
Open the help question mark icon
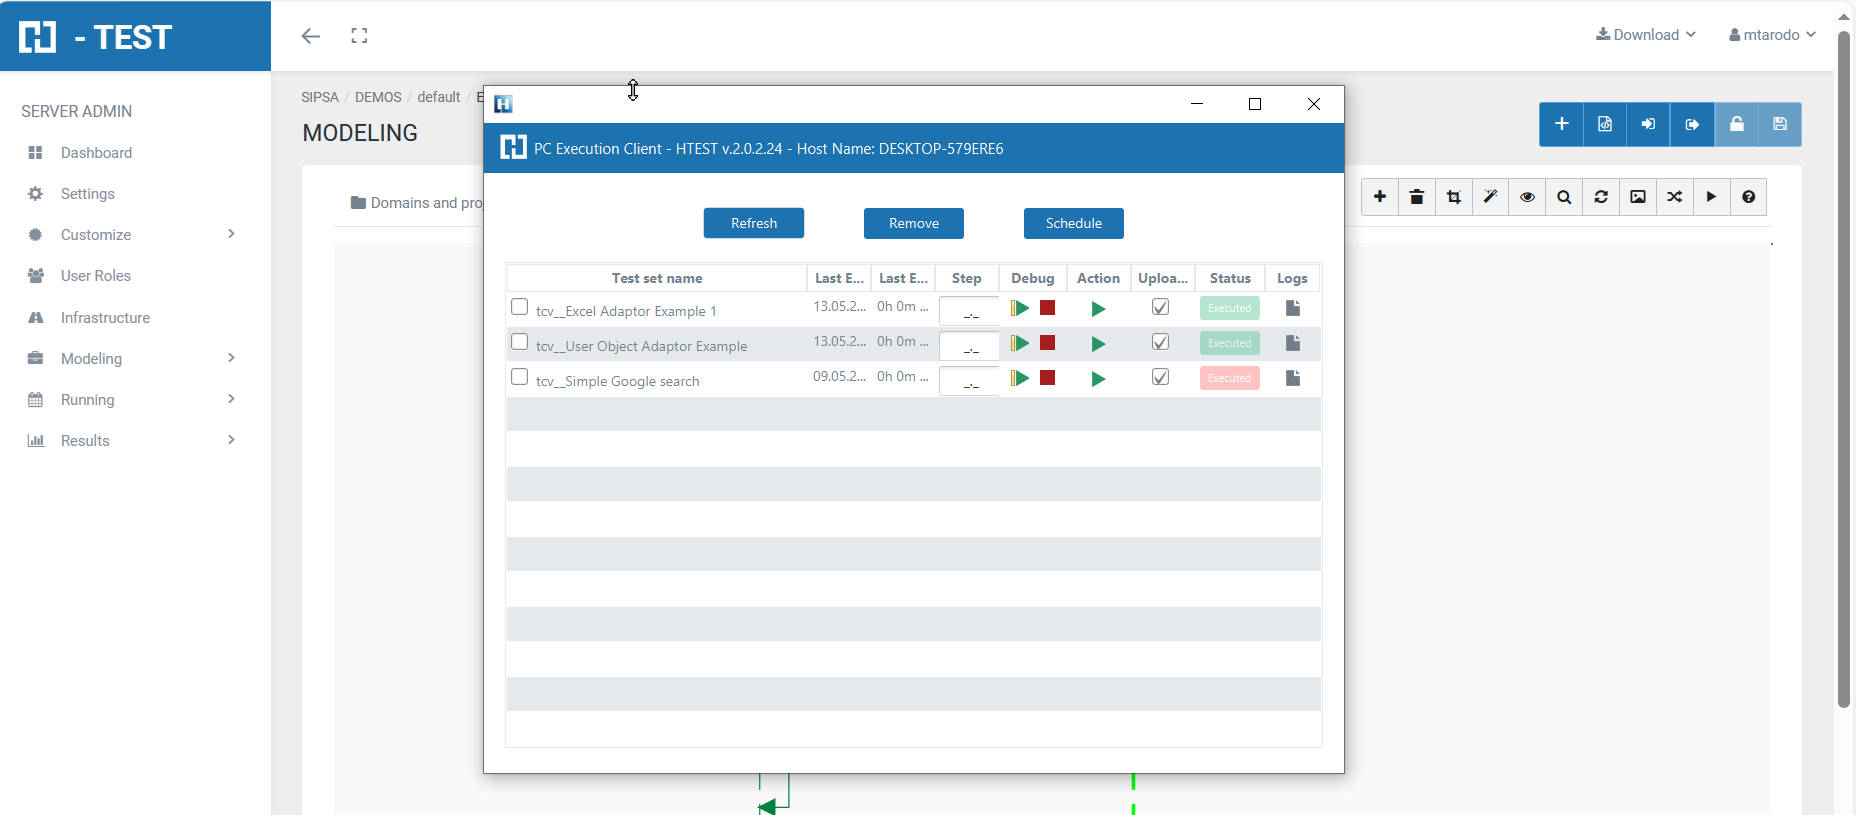(1748, 197)
